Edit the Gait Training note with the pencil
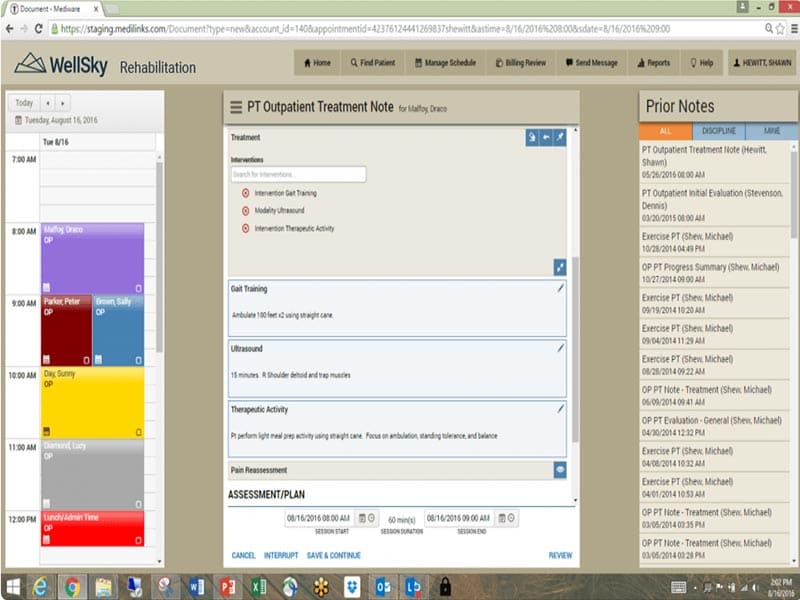 pyautogui.click(x=560, y=288)
